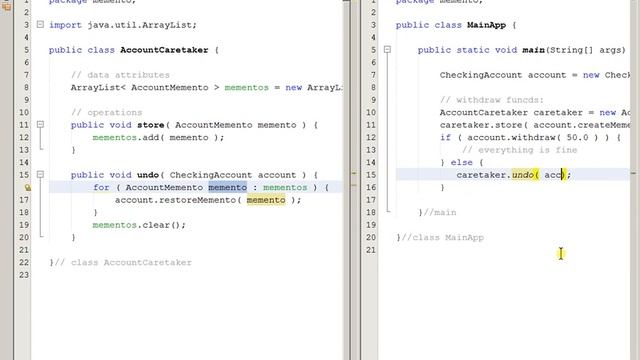Click the 'mementos.clear();' statement
The image size is (640, 360).
139,225
